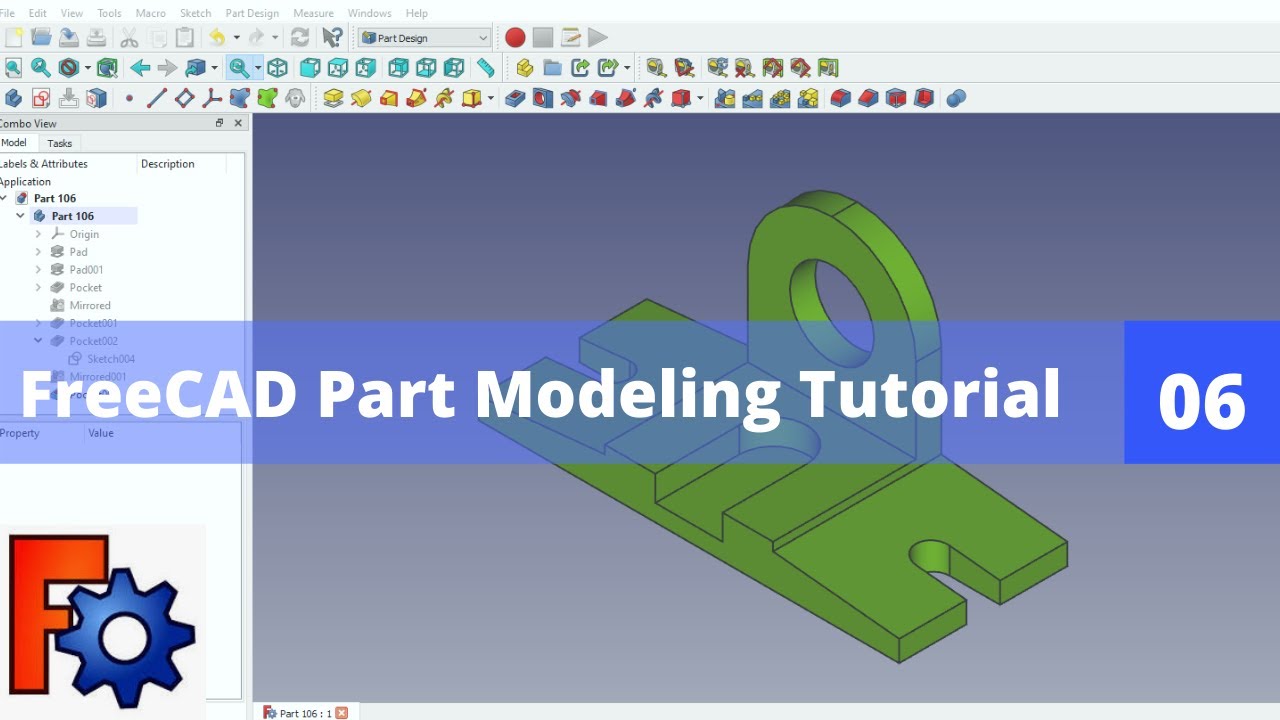The height and width of the screenshot is (720, 1280).
Task: Expand the Pad item in tree
Action: point(38,252)
